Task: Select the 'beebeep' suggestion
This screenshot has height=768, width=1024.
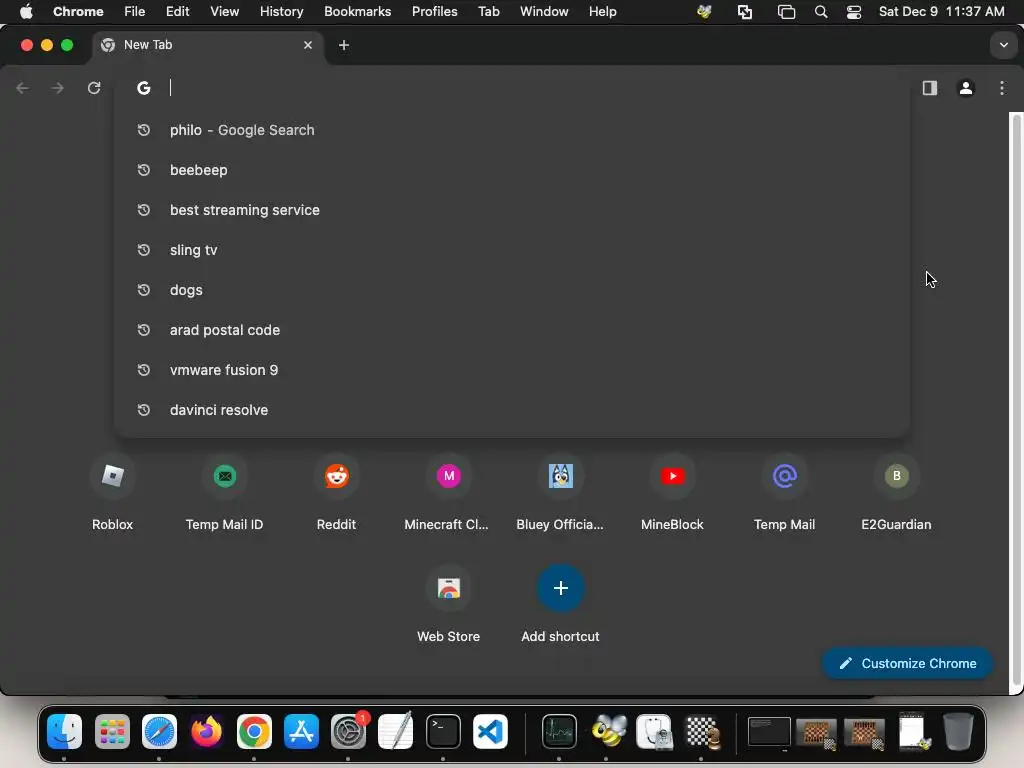Action: click(512, 170)
